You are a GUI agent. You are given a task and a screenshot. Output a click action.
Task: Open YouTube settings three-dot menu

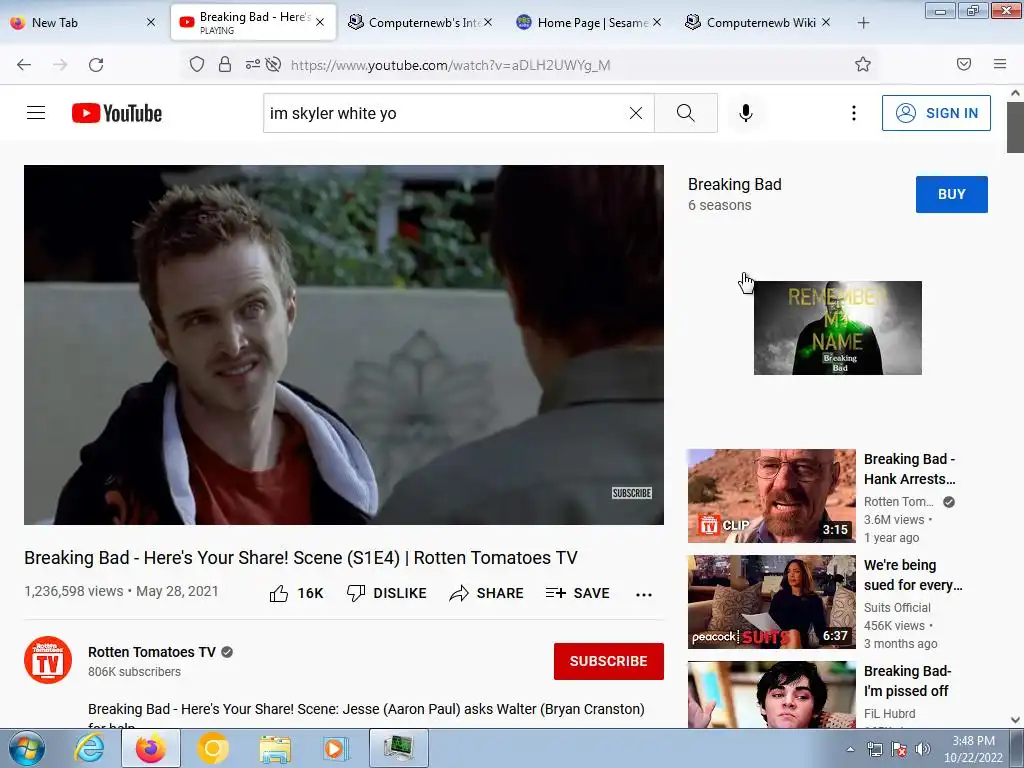854,113
